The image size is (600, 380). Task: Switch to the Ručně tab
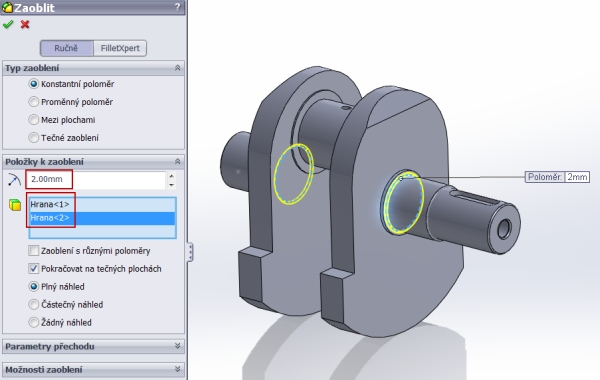point(66,48)
